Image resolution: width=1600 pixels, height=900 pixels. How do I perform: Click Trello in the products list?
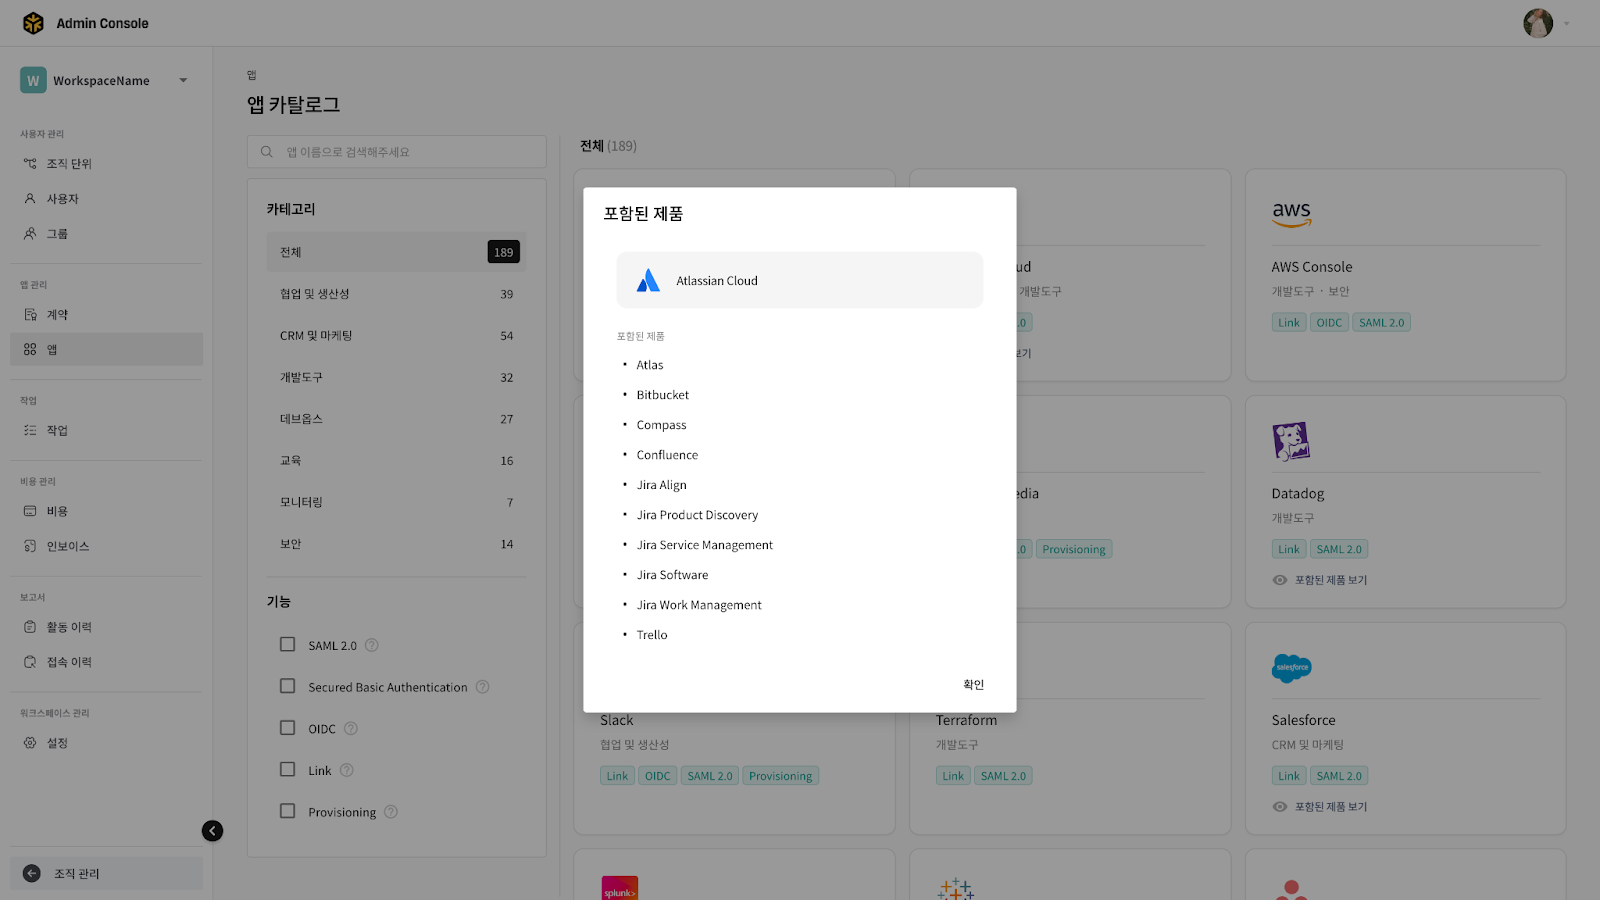point(652,635)
